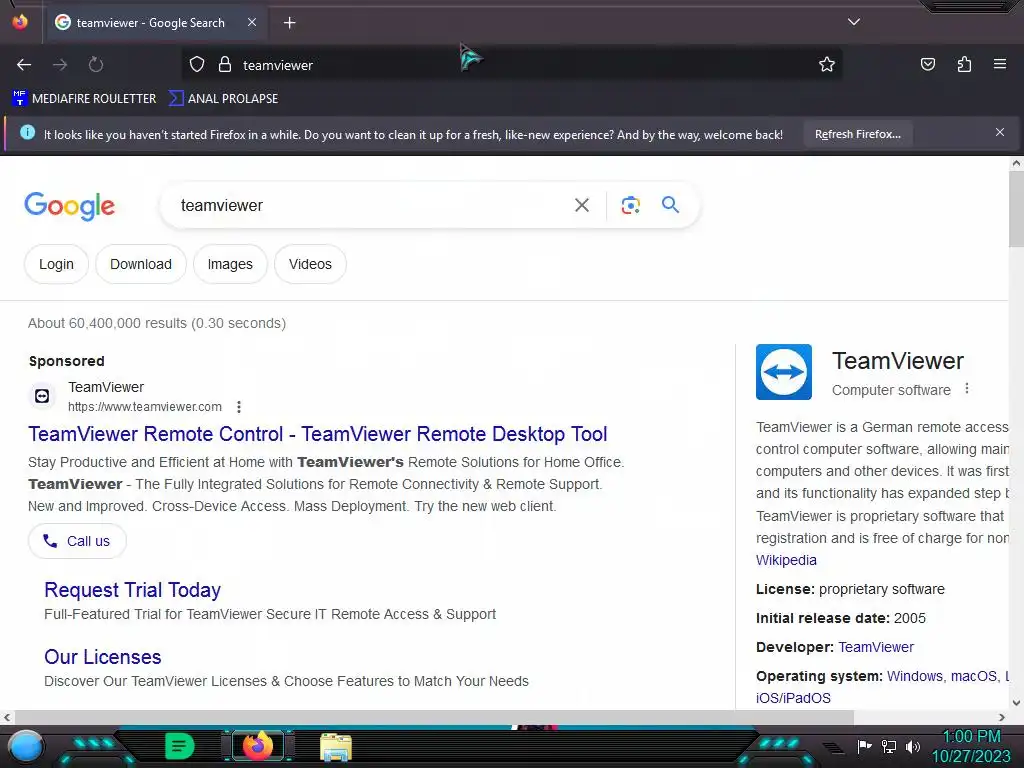Dismiss the Firefox notification bar
Screen dimensions: 1024x768
pyautogui.click(x=1000, y=133)
